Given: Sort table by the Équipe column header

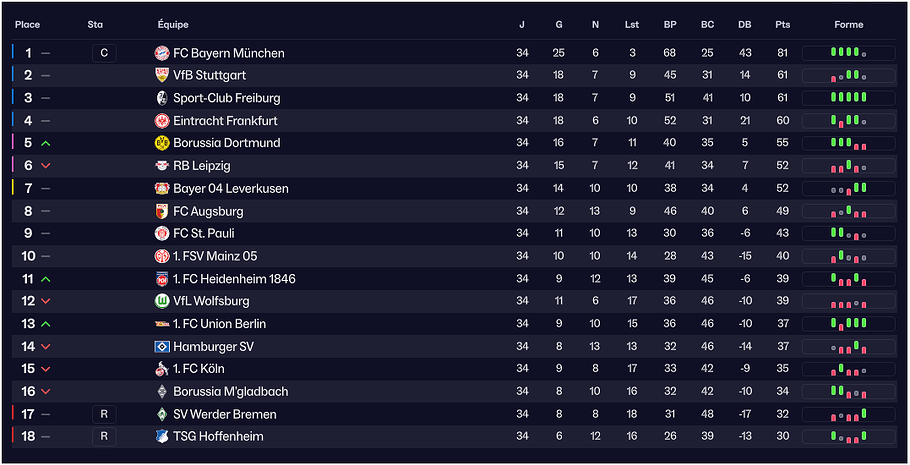Looking at the screenshot, I should [173, 24].
